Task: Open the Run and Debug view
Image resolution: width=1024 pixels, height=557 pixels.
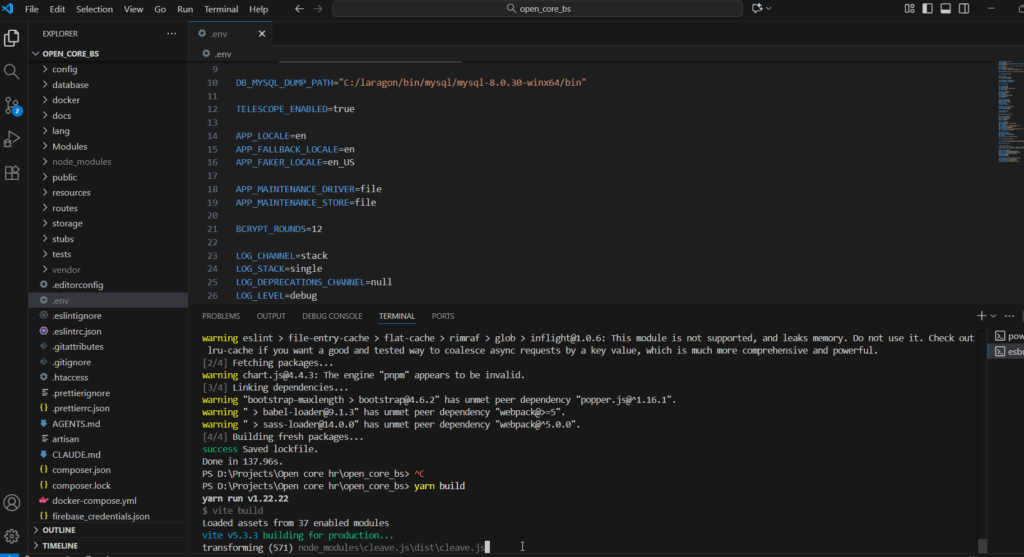Action: tap(12, 138)
